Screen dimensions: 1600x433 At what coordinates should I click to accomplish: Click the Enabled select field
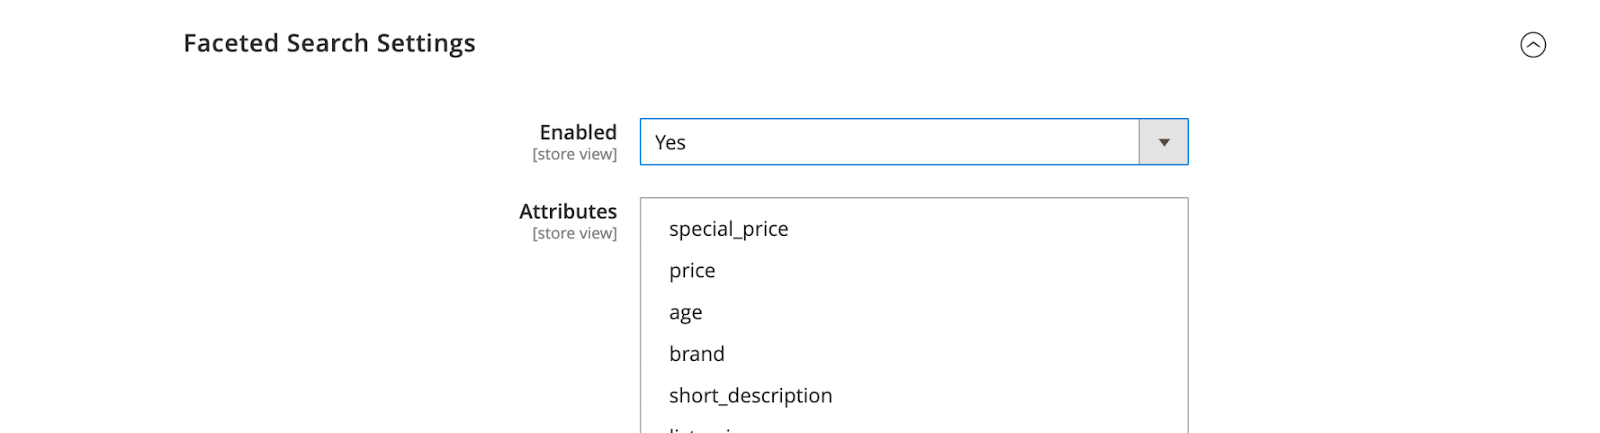(x=890, y=142)
